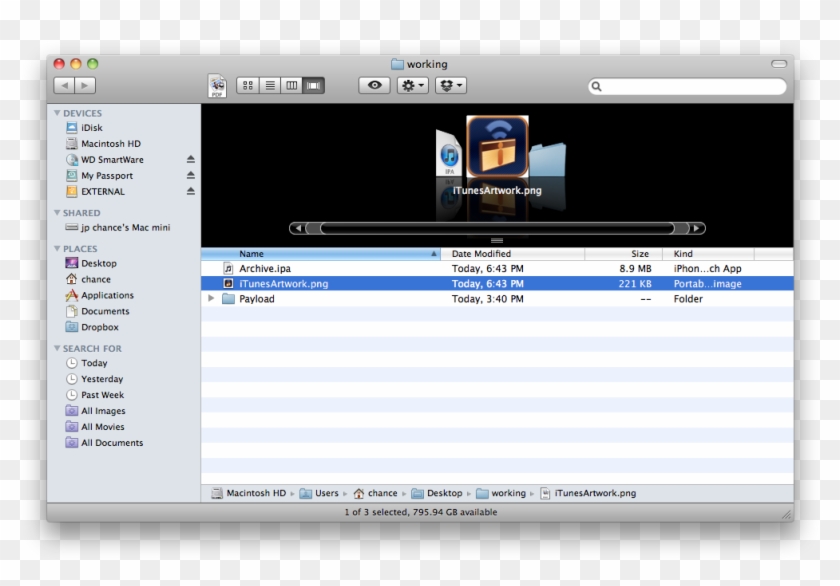
Task: Select Cover Flow view in the toolbar
Action: coord(314,85)
